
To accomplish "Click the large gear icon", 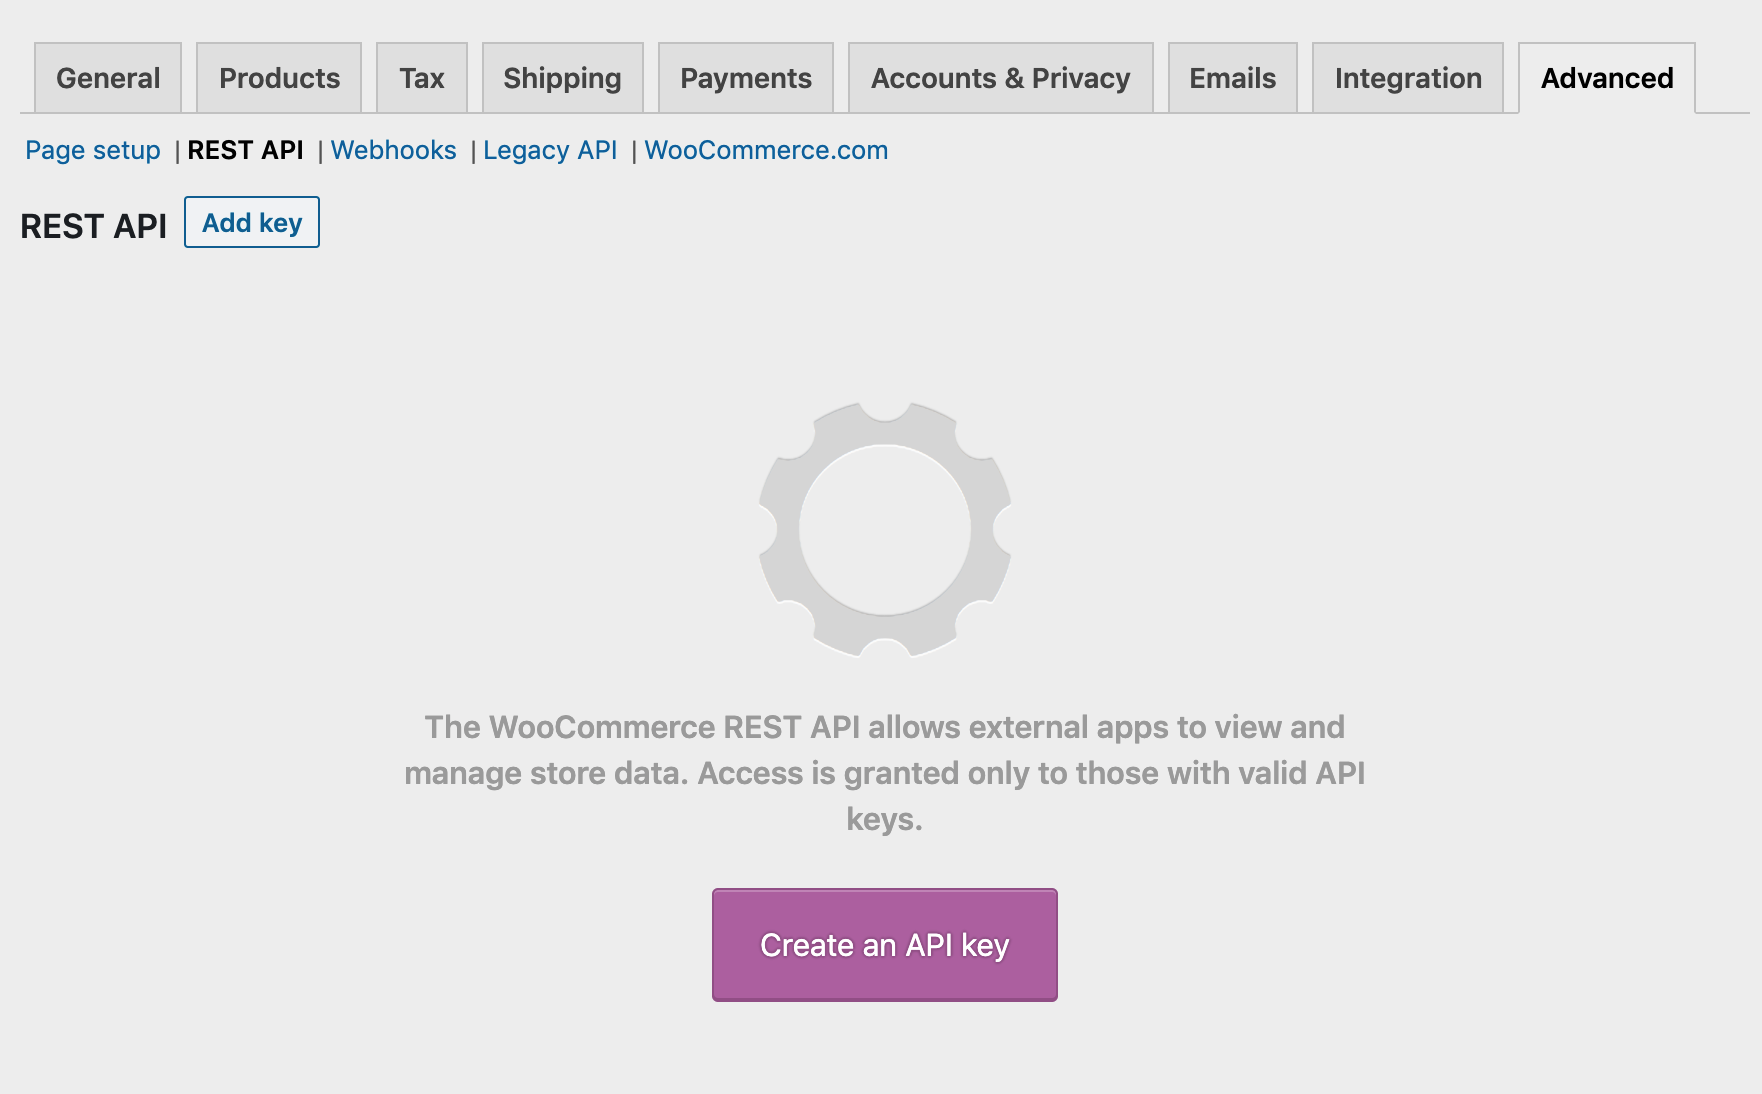I will click(x=885, y=530).
